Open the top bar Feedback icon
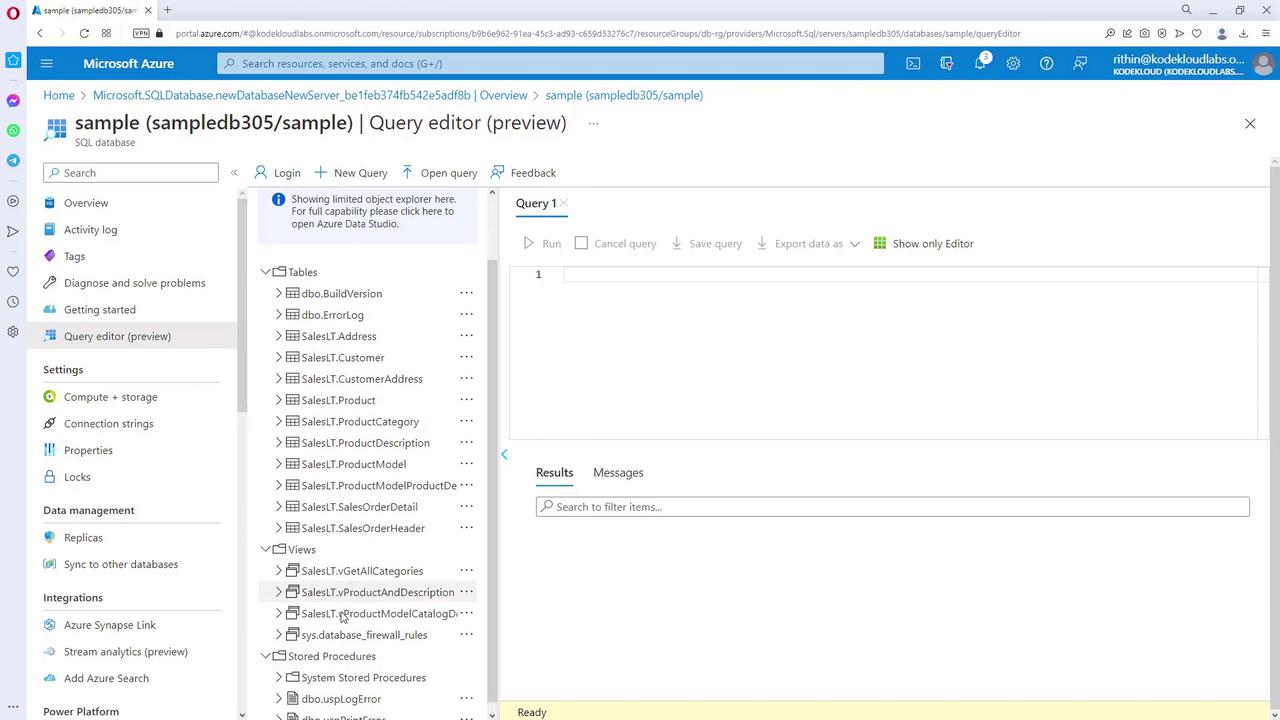The width and height of the screenshot is (1280, 720). point(1080,63)
